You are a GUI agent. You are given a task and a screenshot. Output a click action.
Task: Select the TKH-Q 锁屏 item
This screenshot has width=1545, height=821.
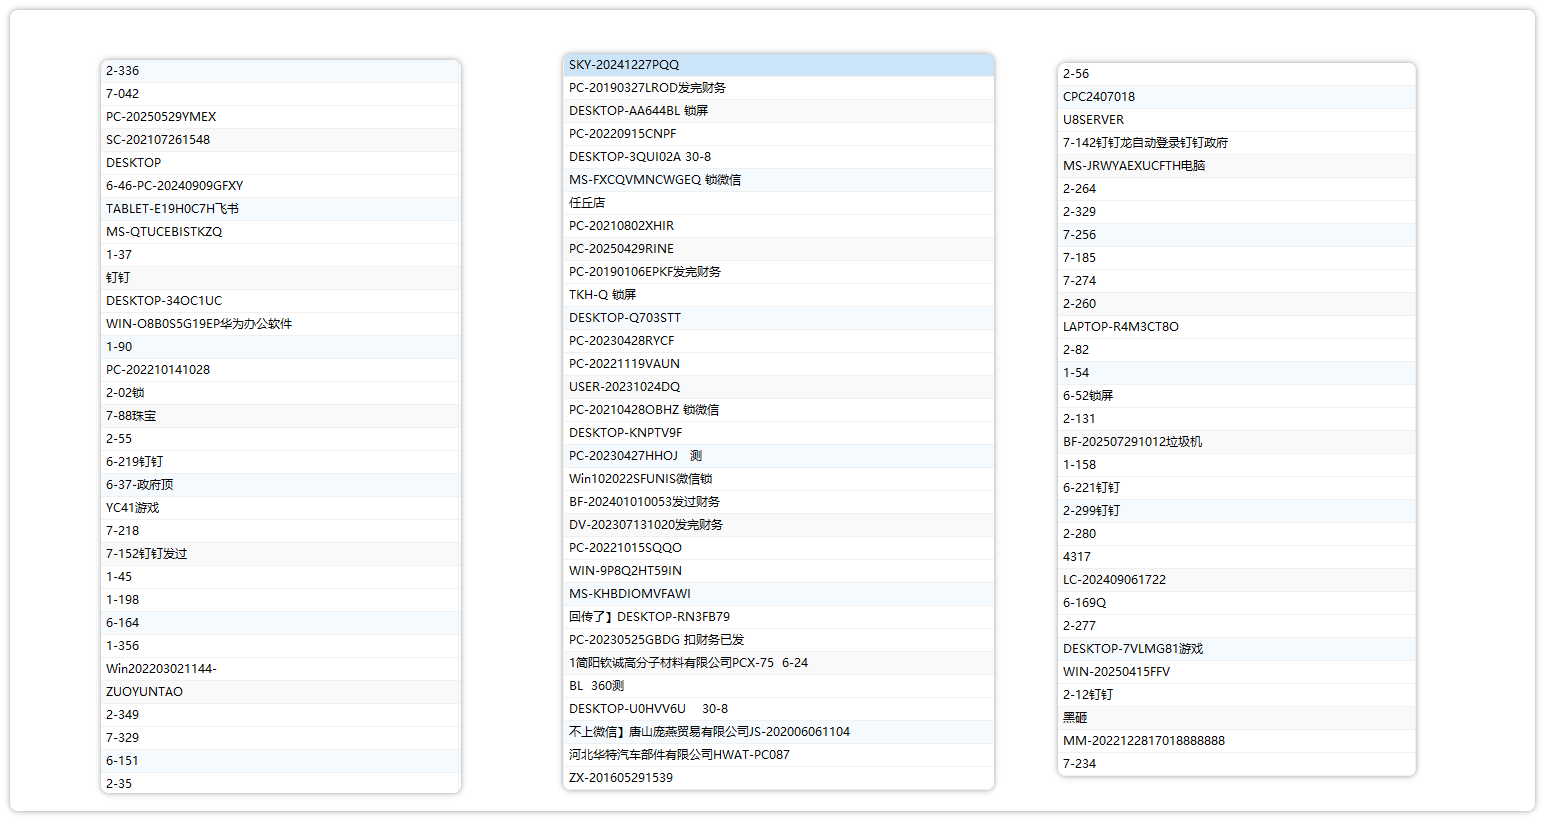point(602,295)
